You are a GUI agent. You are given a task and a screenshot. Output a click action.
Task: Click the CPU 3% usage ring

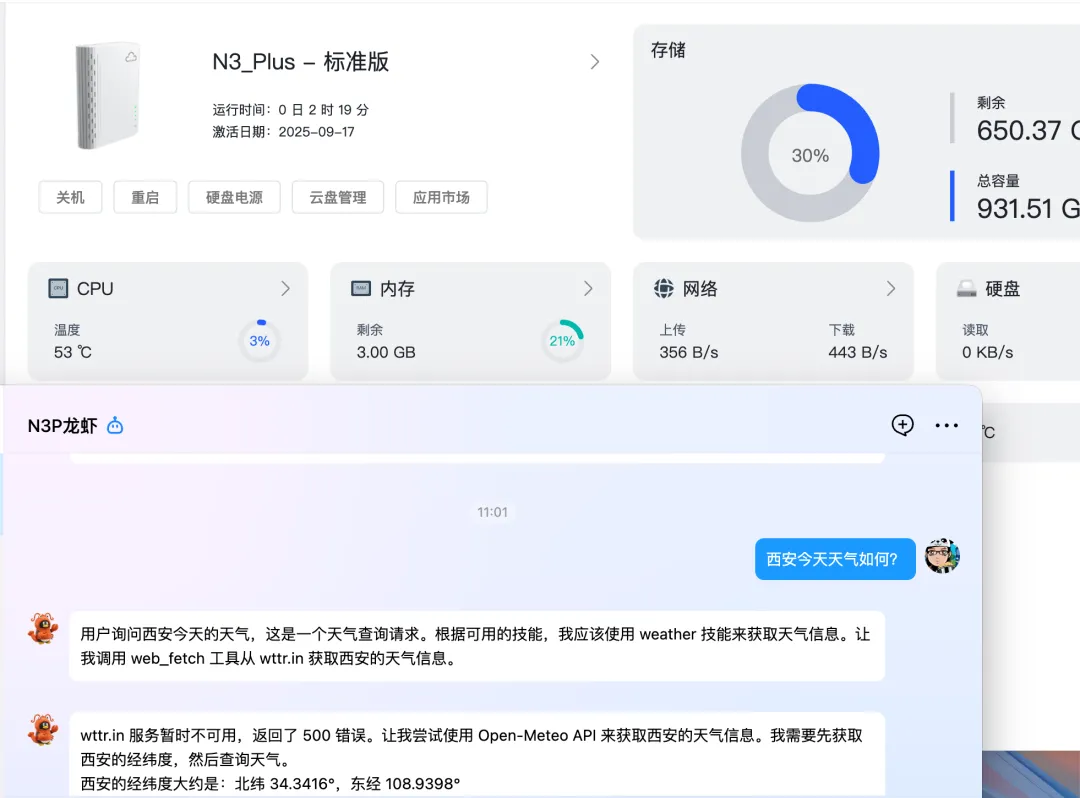pos(260,341)
